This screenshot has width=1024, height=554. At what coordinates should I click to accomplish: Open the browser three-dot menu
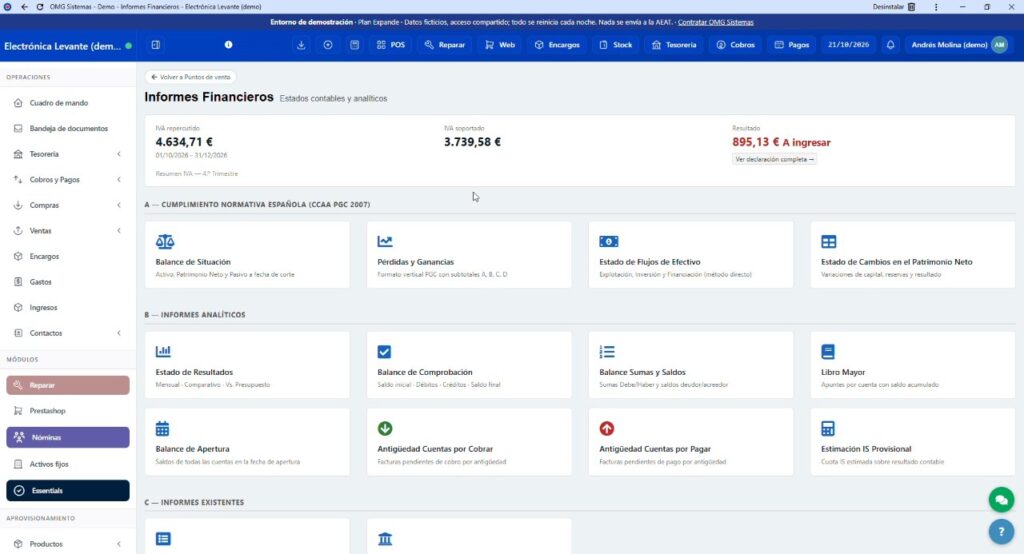(936, 7)
